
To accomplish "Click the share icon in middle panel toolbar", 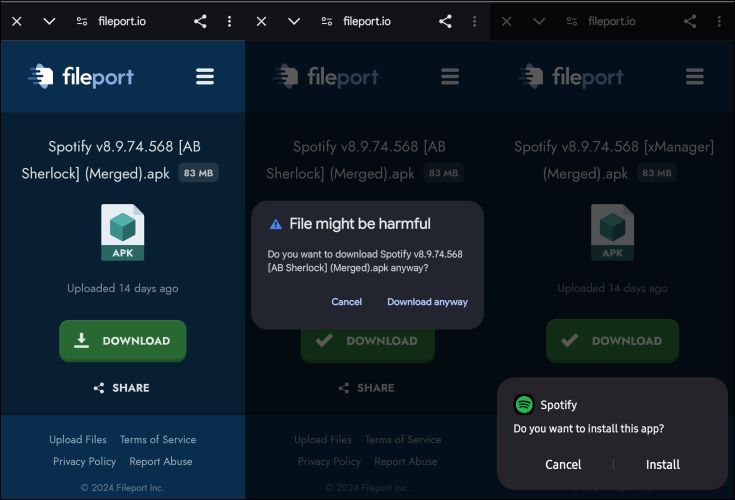I will click(445, 22).
